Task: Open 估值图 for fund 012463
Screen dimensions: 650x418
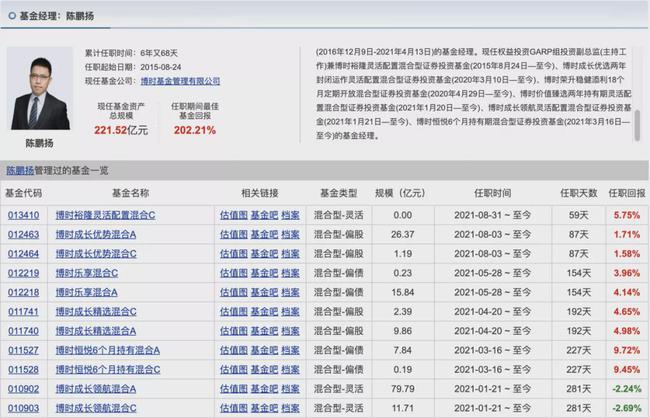Action: point(234,234)
